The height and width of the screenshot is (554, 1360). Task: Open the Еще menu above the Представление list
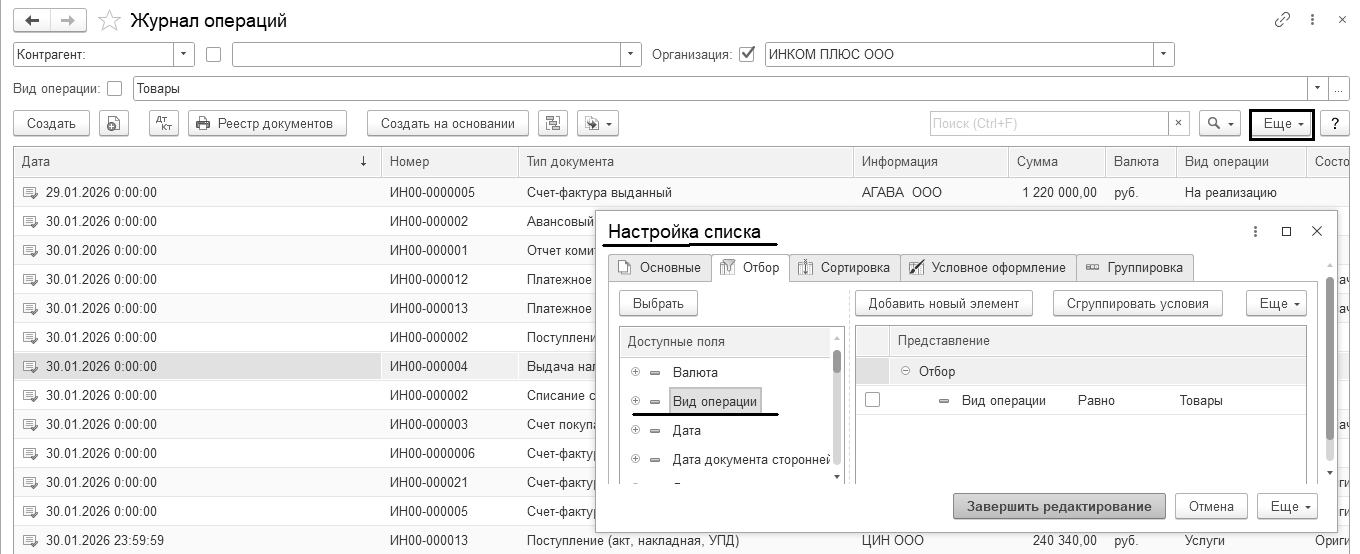(1276, 303)
